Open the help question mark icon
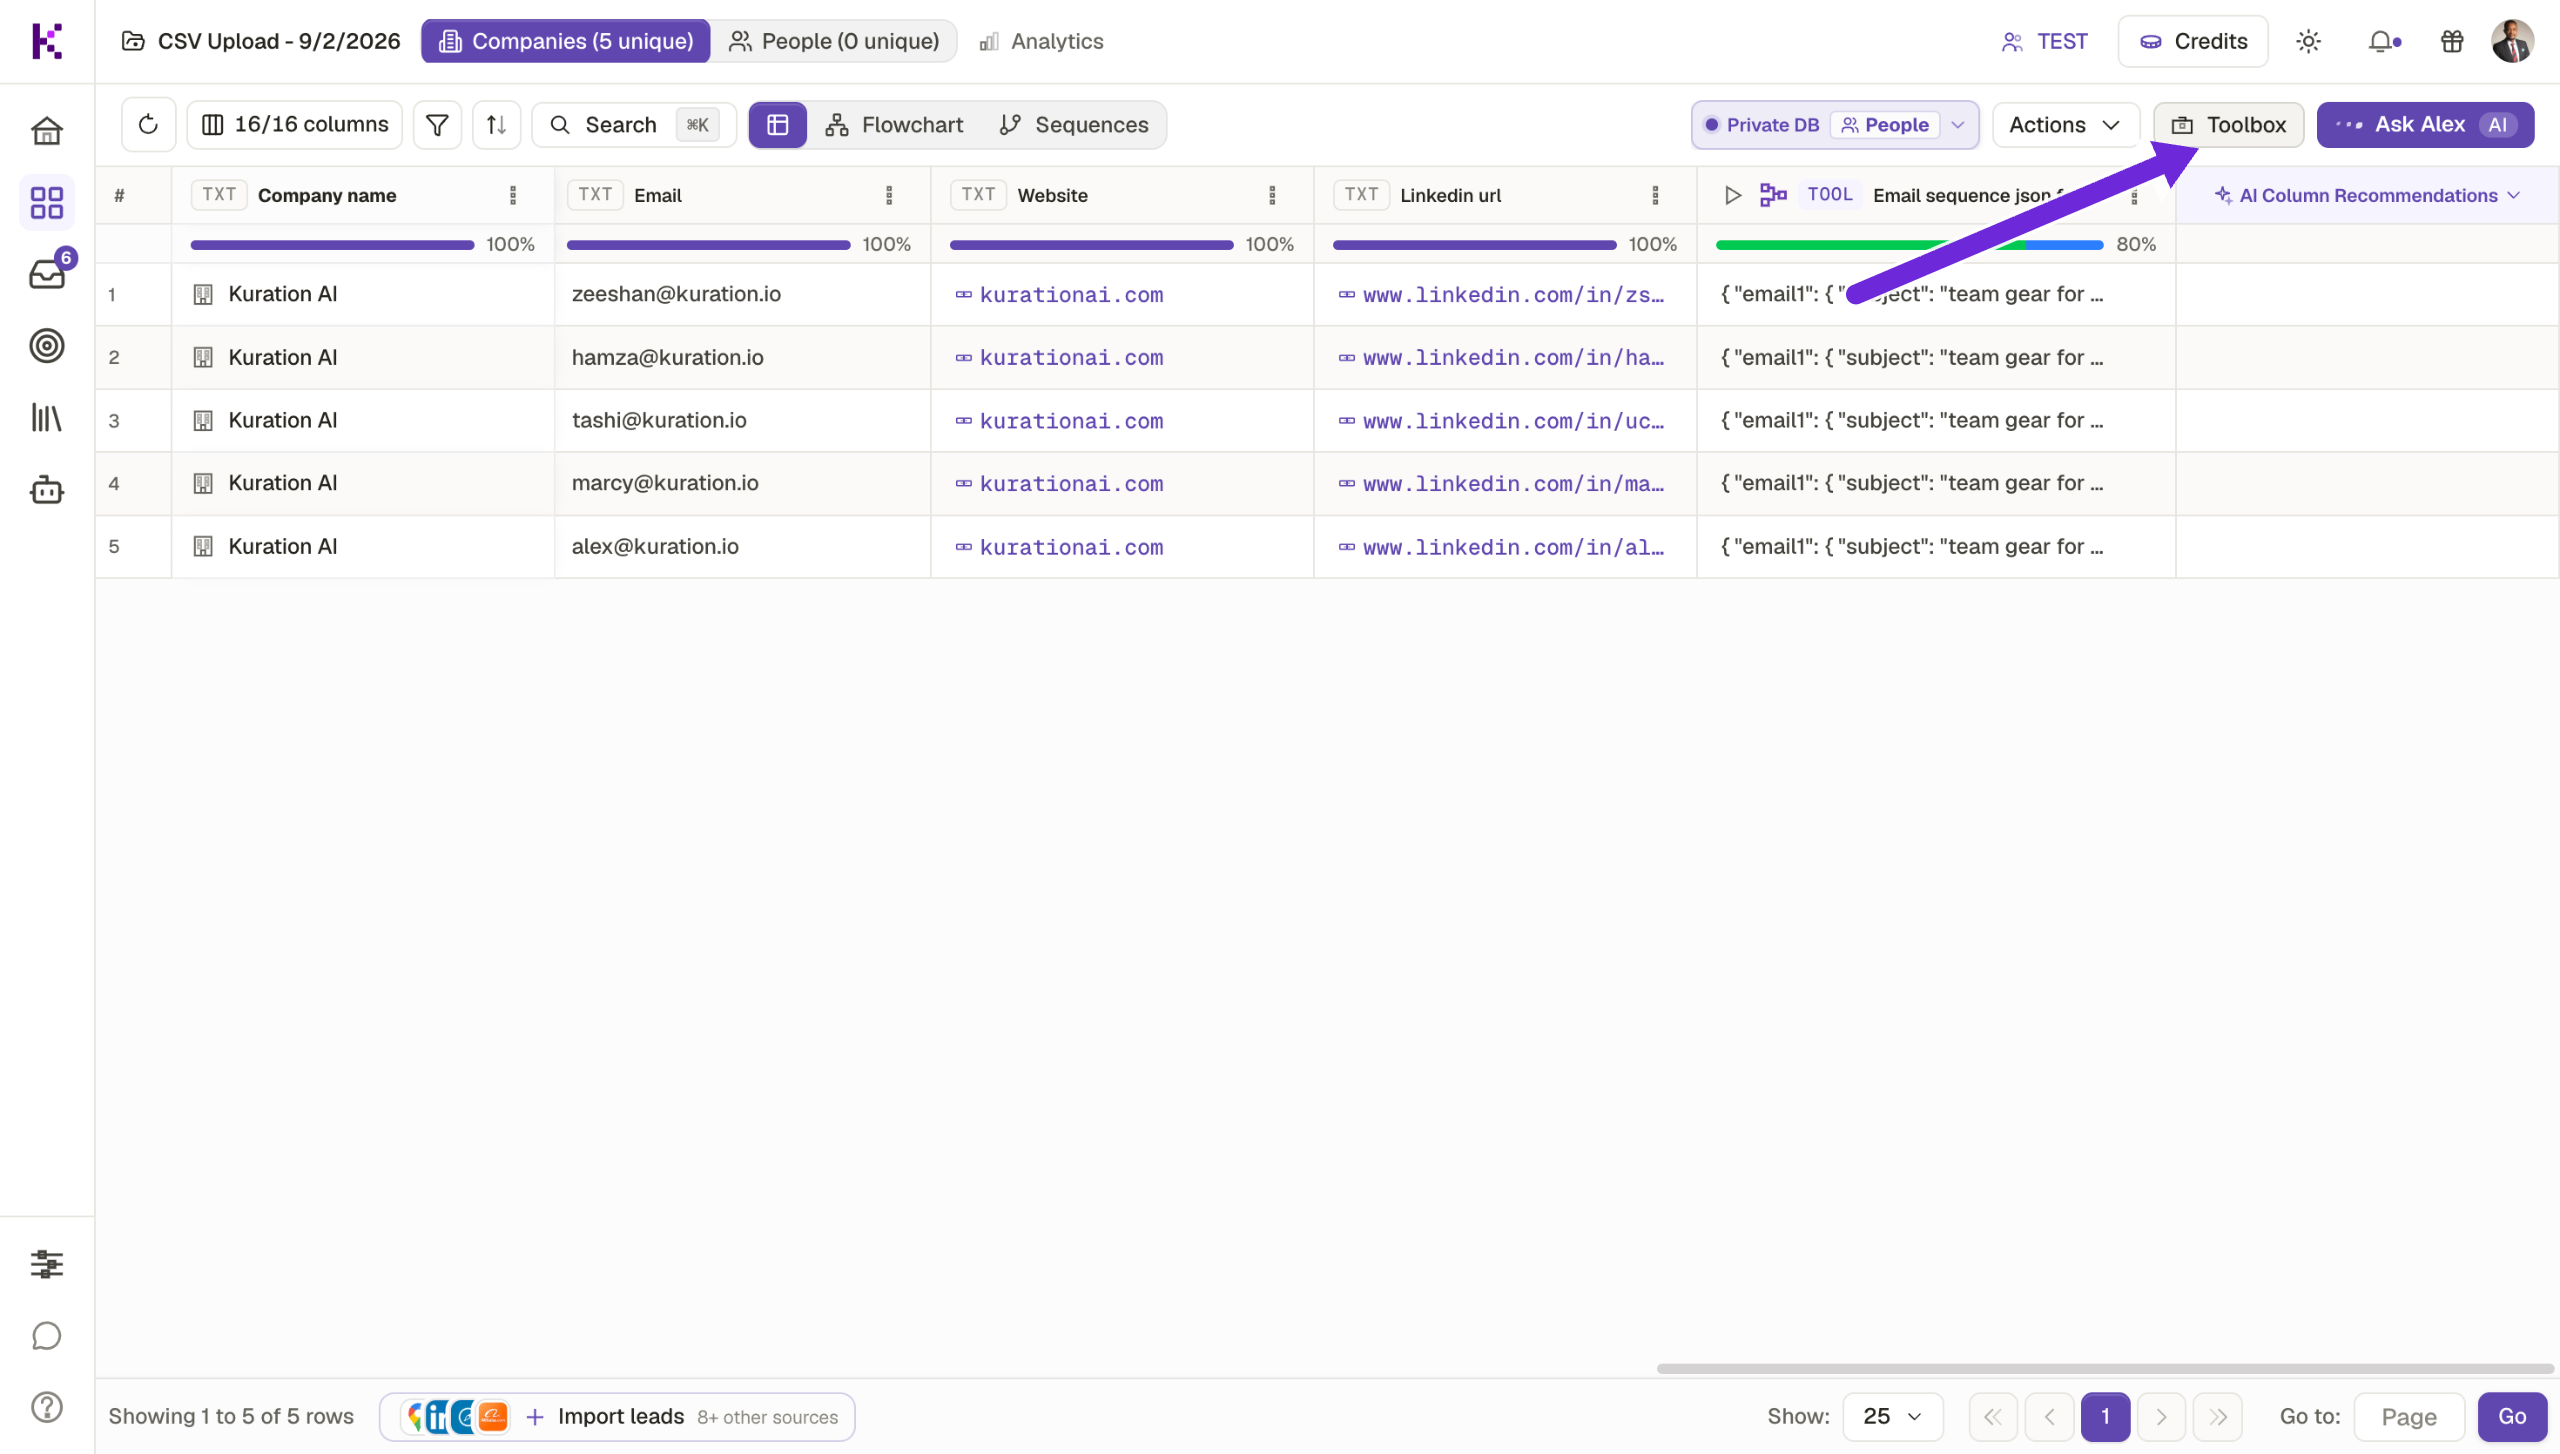2560x1454 pixels. coord(47,1407)
